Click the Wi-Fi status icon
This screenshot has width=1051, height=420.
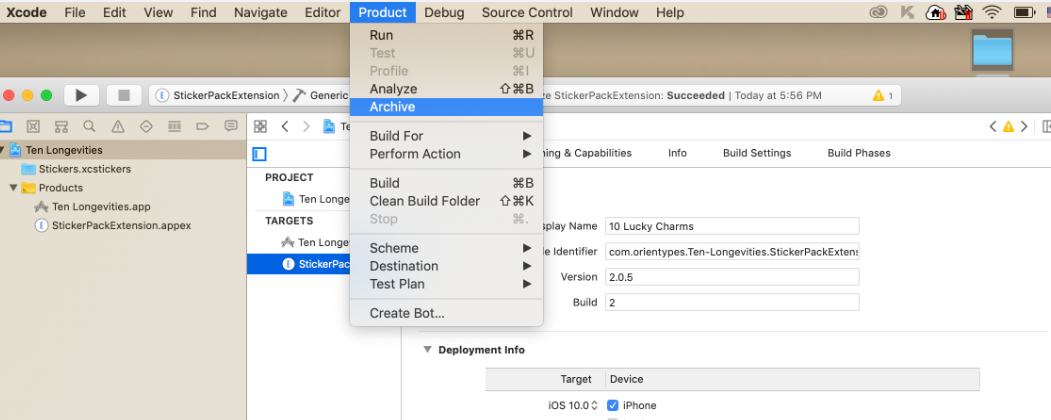pyautogui.click(x=991, y=12)
